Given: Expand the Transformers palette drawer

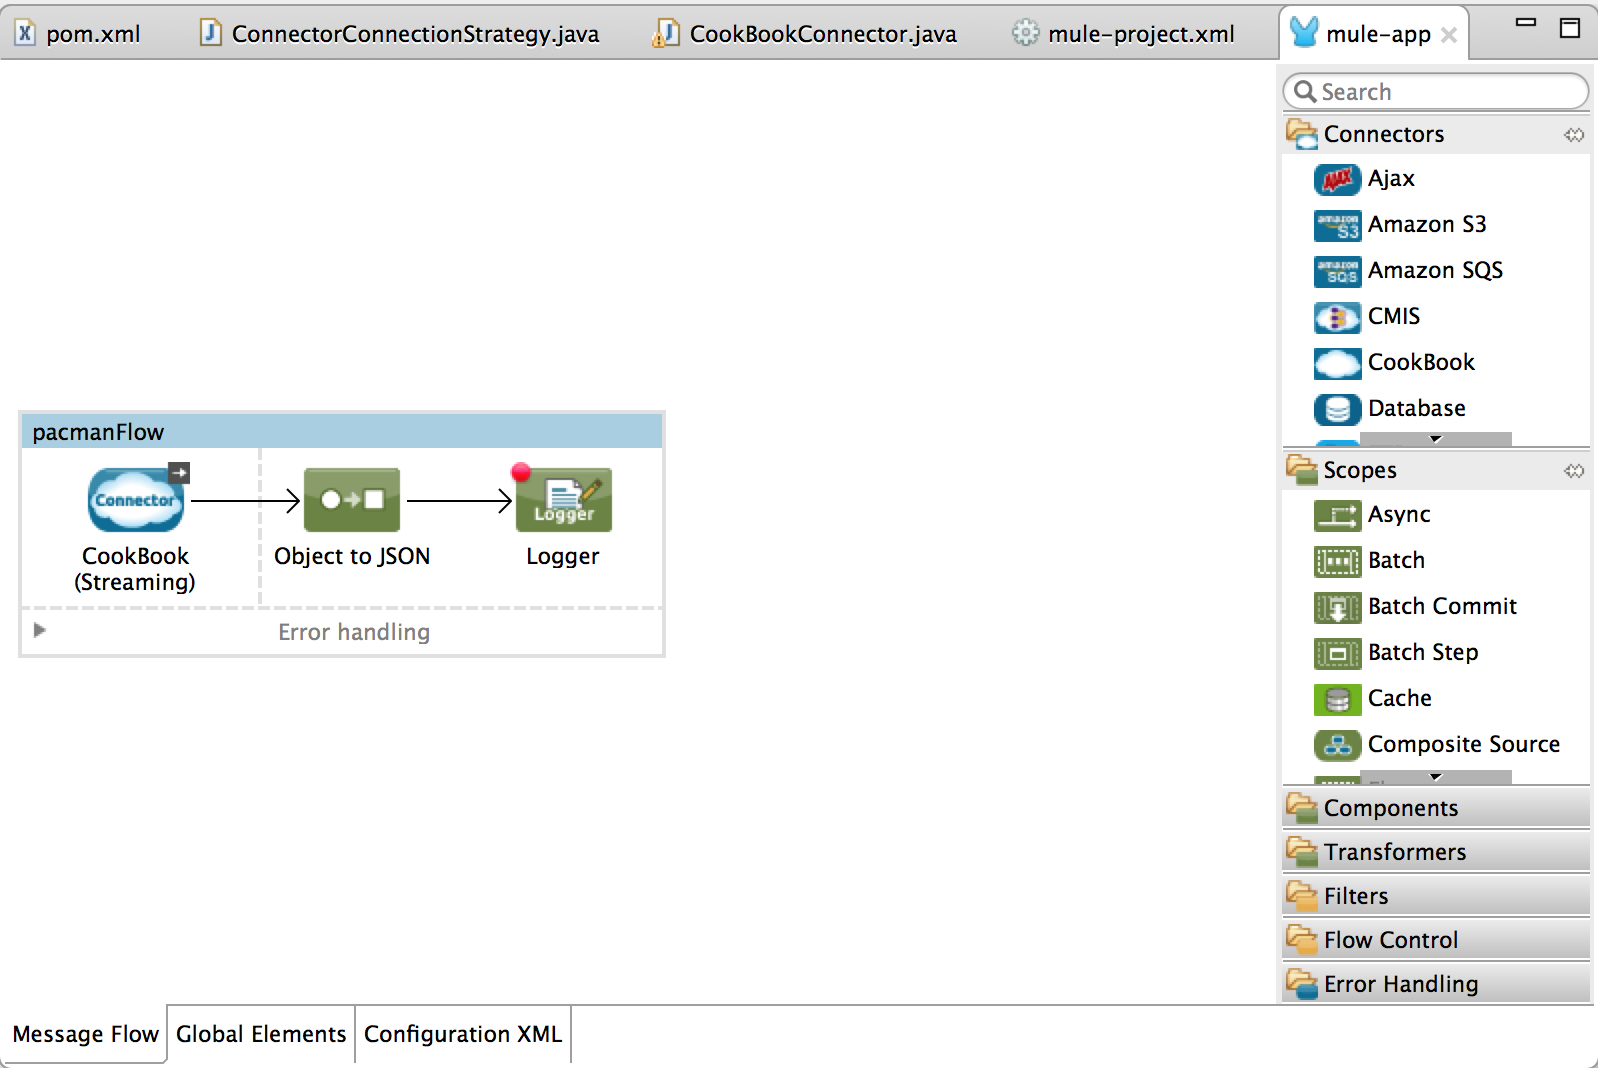Looking at the screenshot, I should pyautogui.click(x=1436, y=852).
